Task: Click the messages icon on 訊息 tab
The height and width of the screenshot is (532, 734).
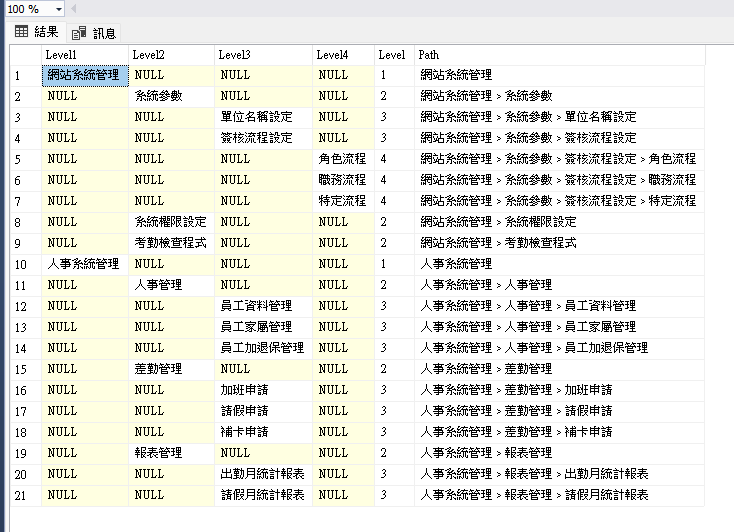Action: point(79,33)
